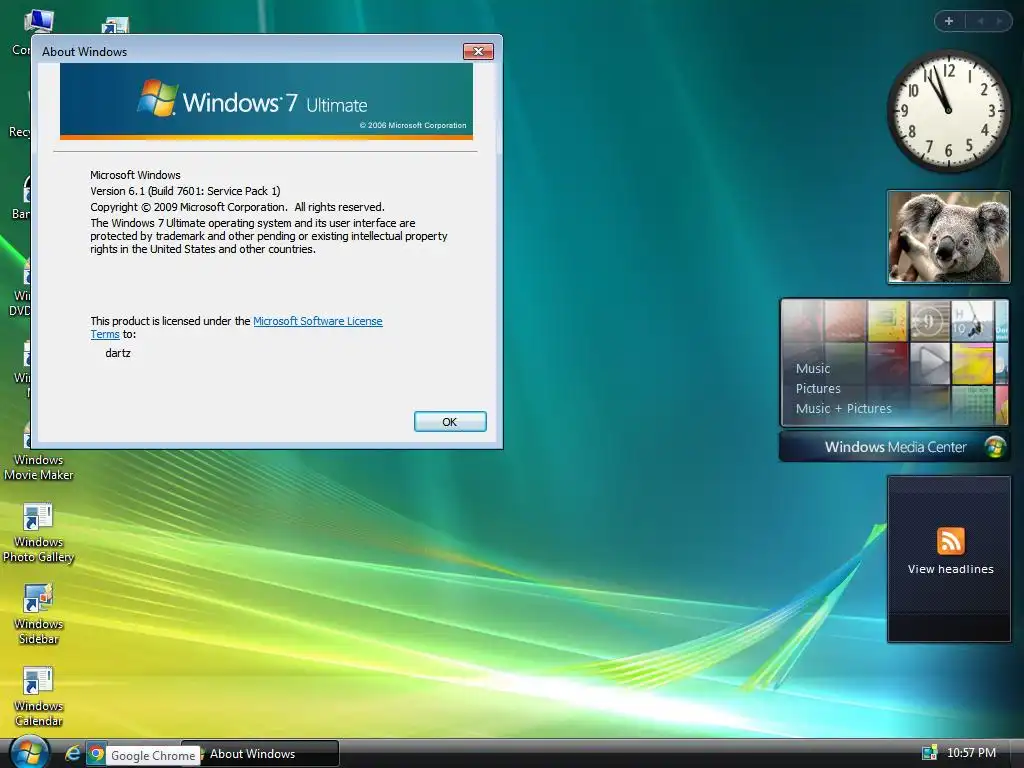
Task: Select Music in the Media Center gadget
Action: tap(812, 368)
